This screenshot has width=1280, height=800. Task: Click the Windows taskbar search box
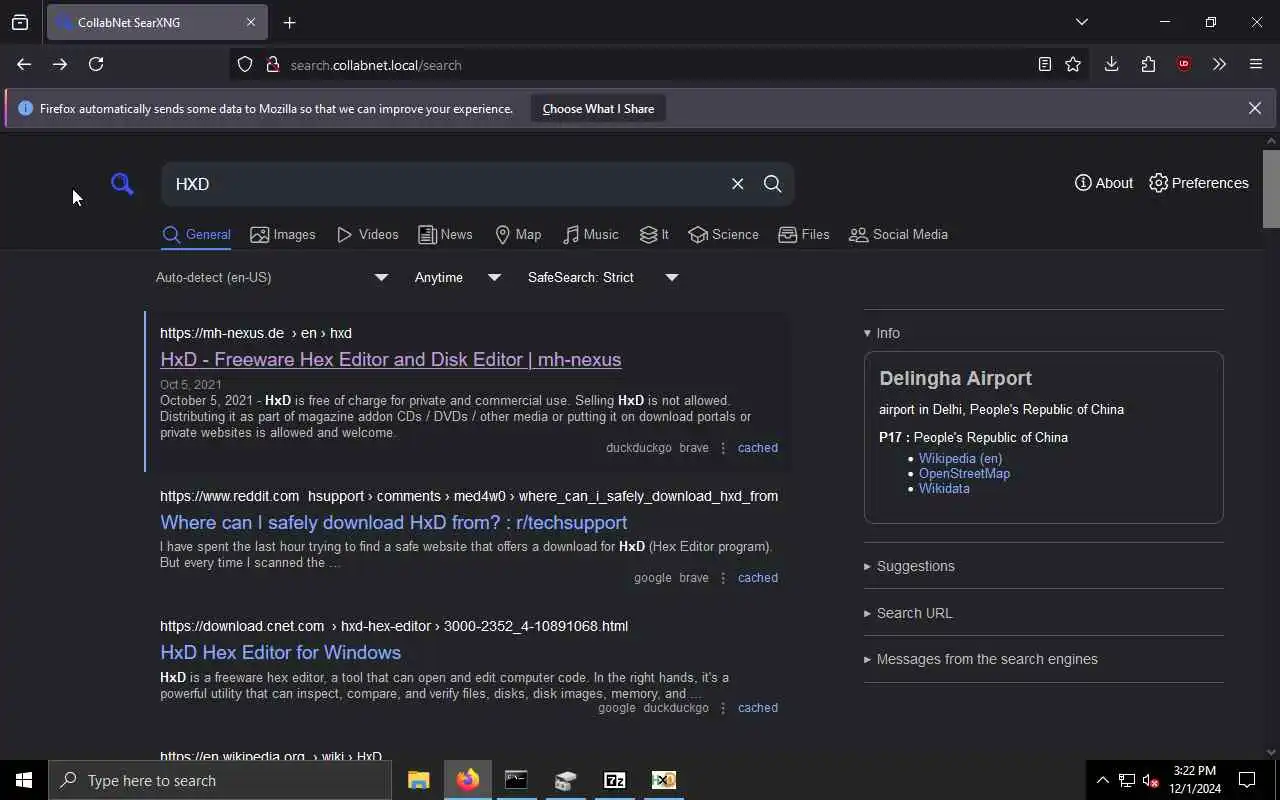tap(220, 780)
